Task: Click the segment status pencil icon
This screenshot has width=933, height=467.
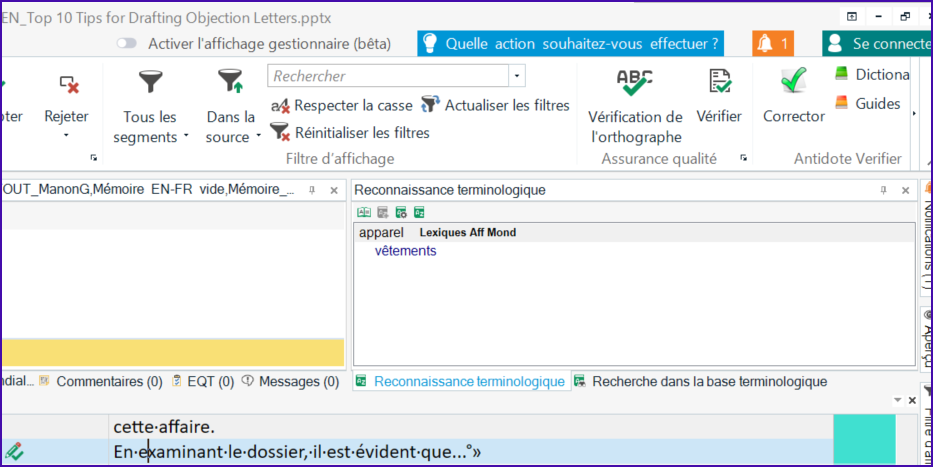Action: [x=14, y=453]
